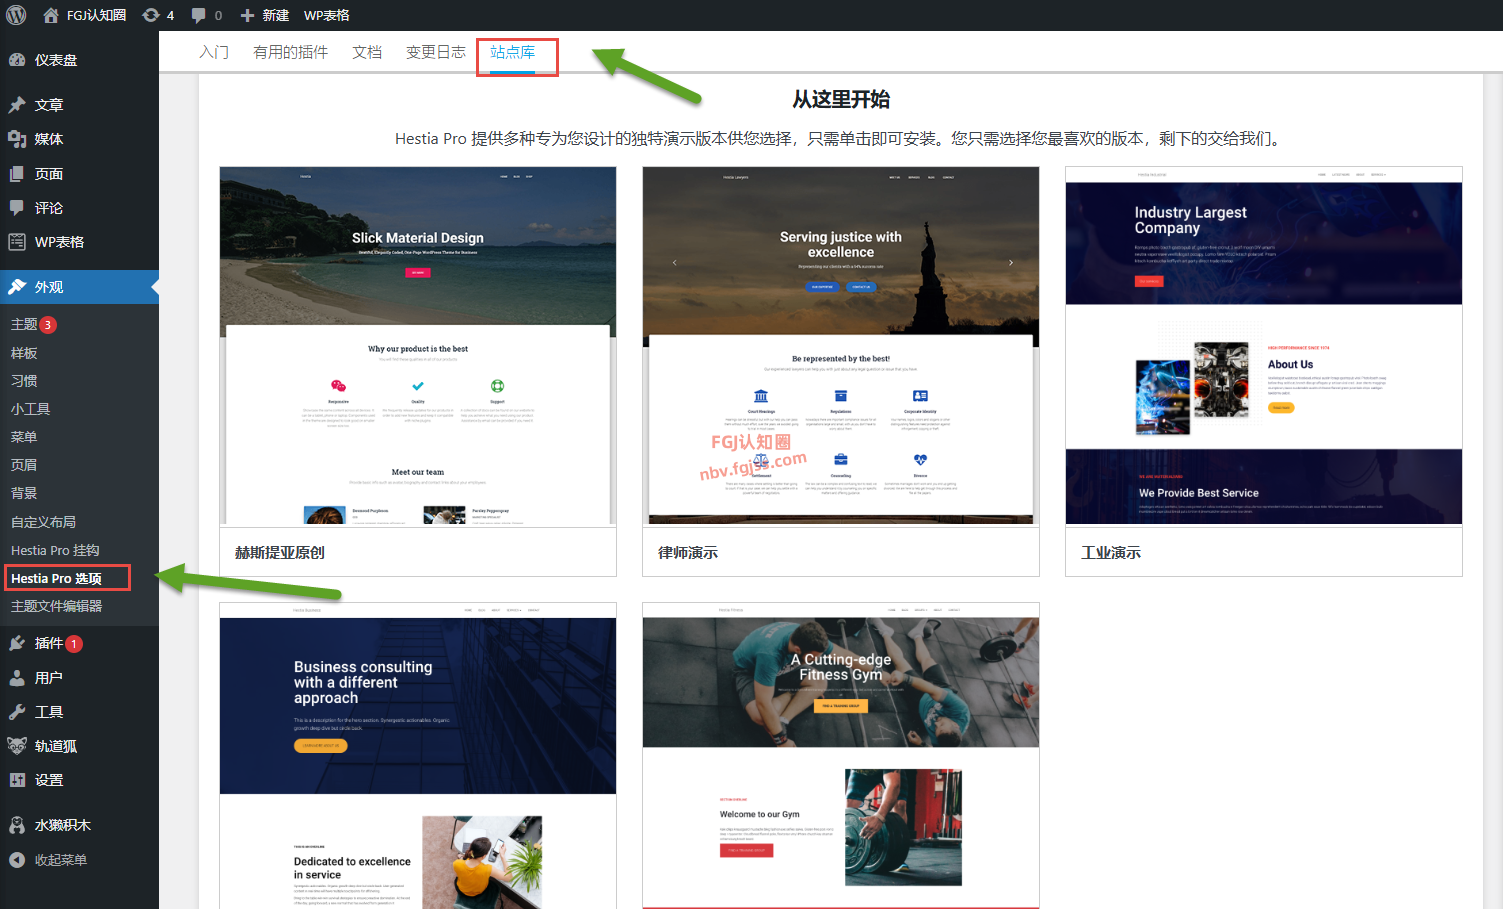
Task: Click the 新建 plus icon
Action: [247, 15]
